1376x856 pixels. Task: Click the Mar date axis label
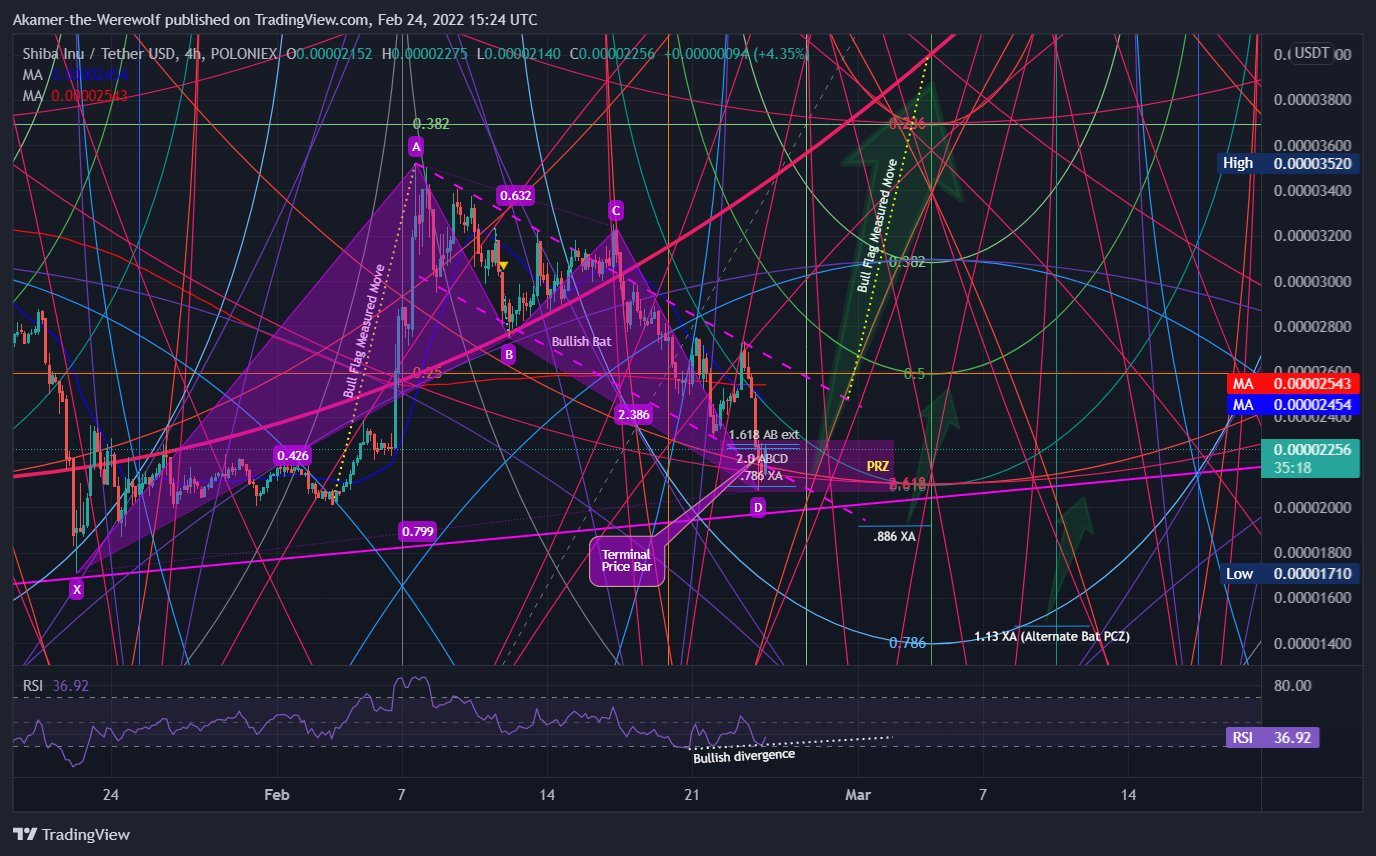[857, 795]
